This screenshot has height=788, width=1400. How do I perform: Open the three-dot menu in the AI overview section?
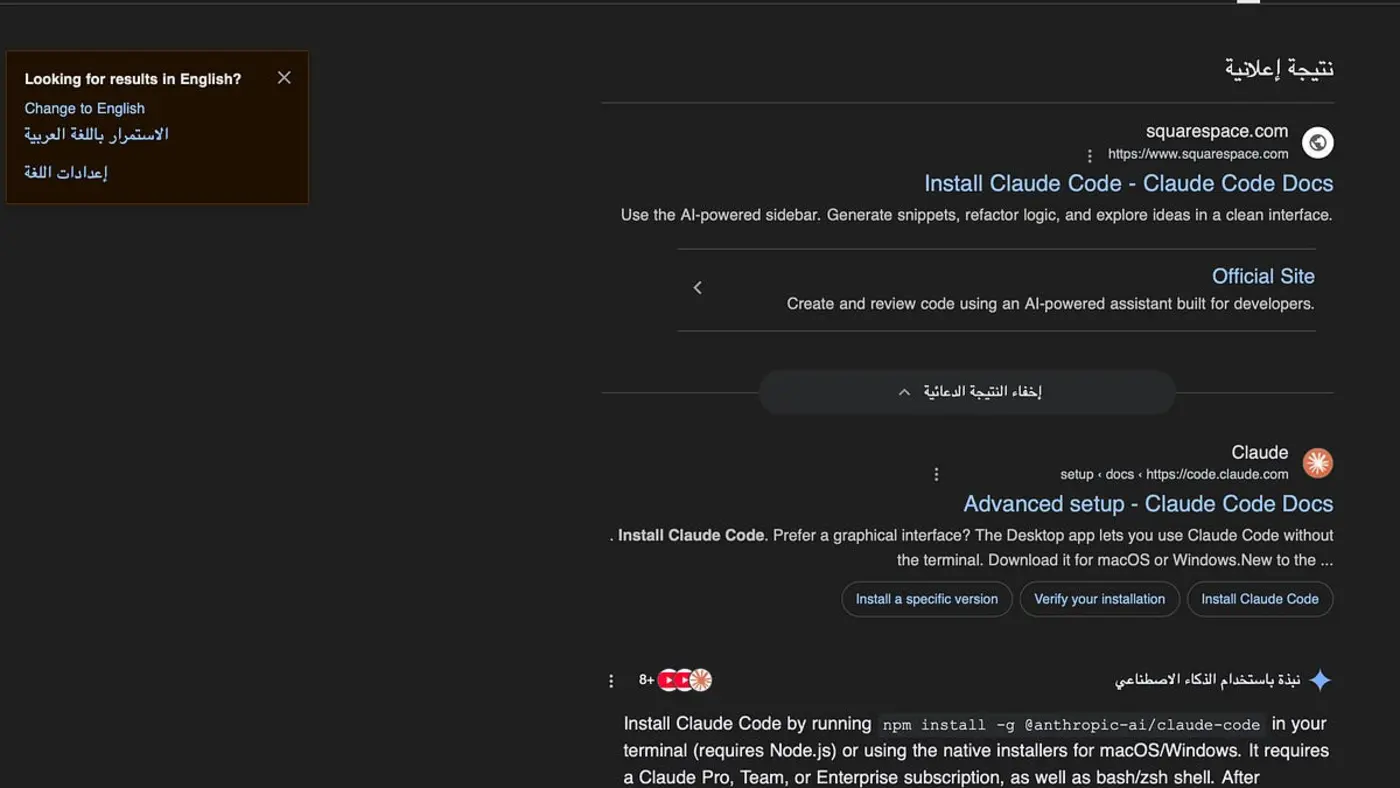pos(611,680)
